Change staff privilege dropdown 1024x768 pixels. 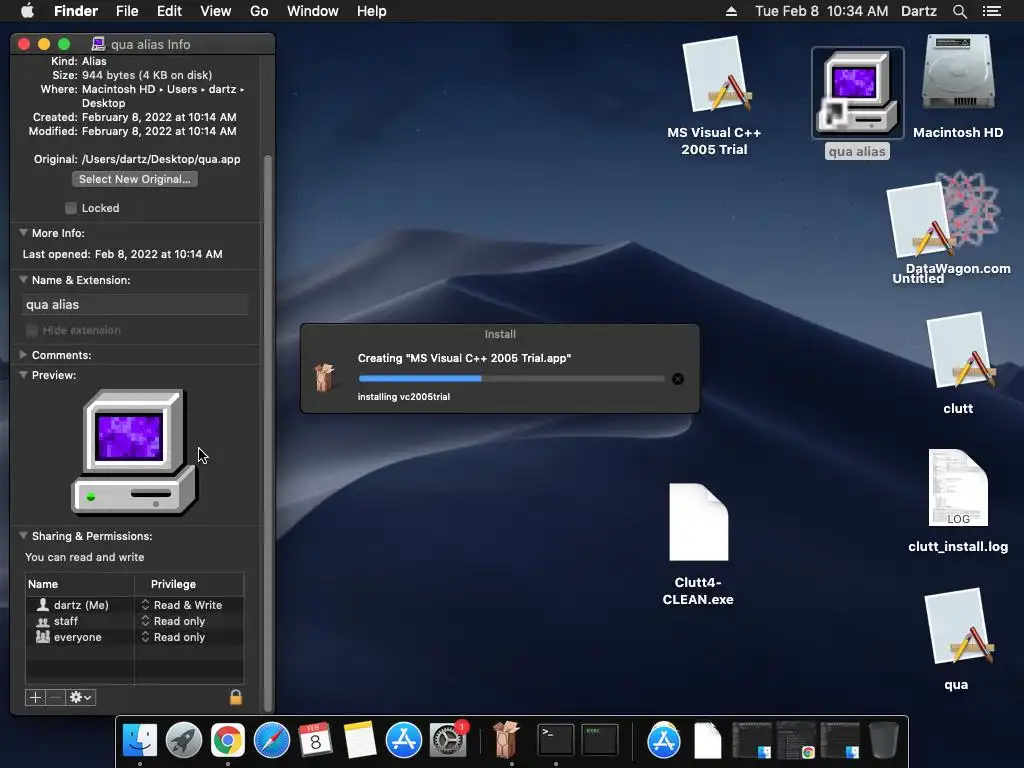[x=174, y=621]
